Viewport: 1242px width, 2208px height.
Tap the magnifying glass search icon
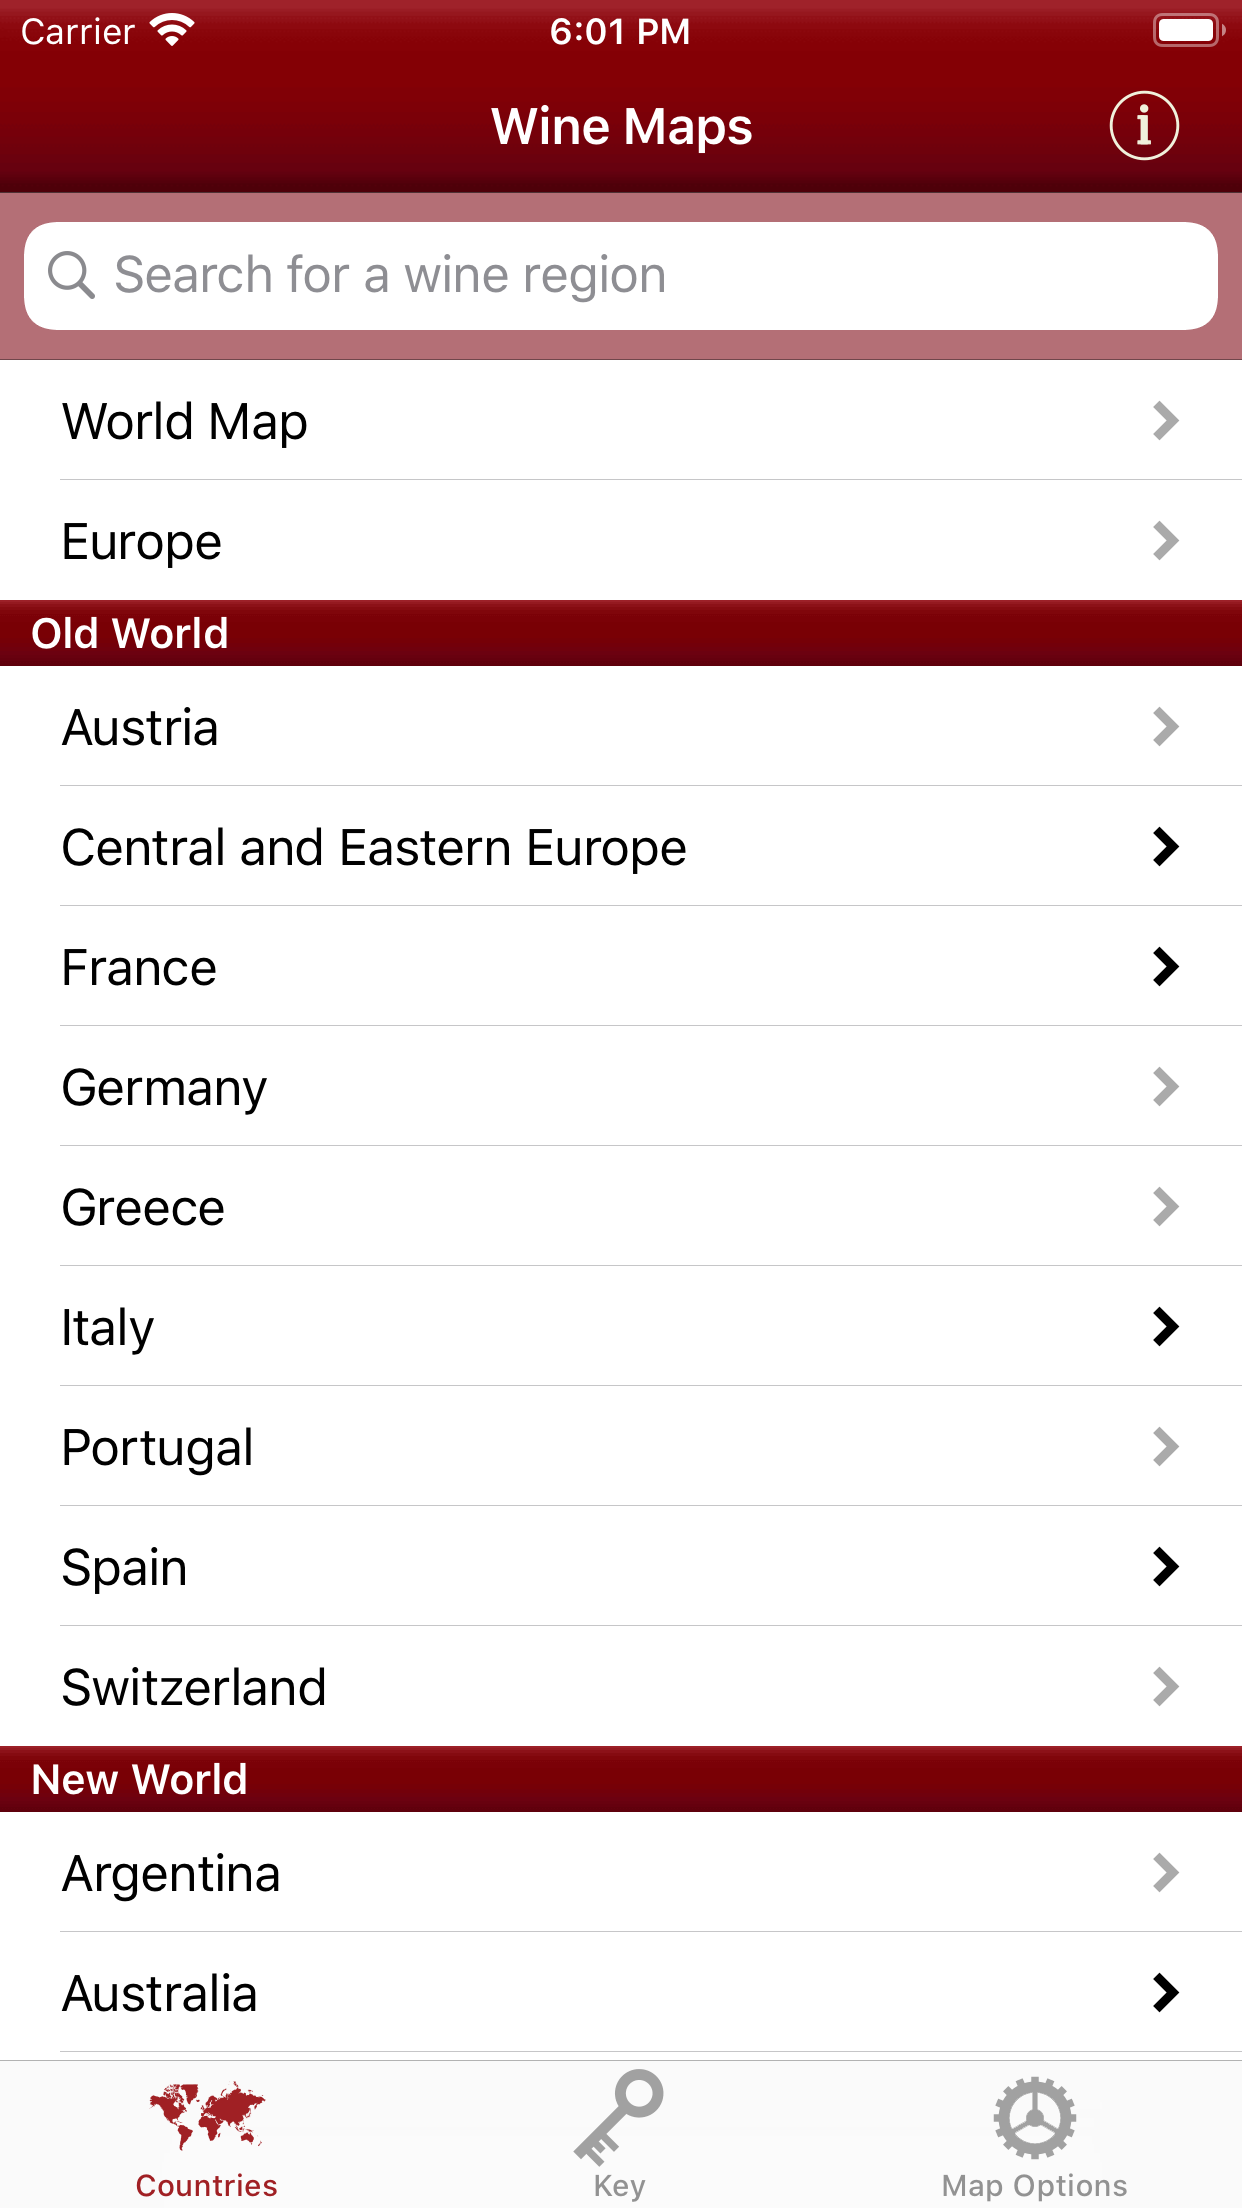click(71, 275)
